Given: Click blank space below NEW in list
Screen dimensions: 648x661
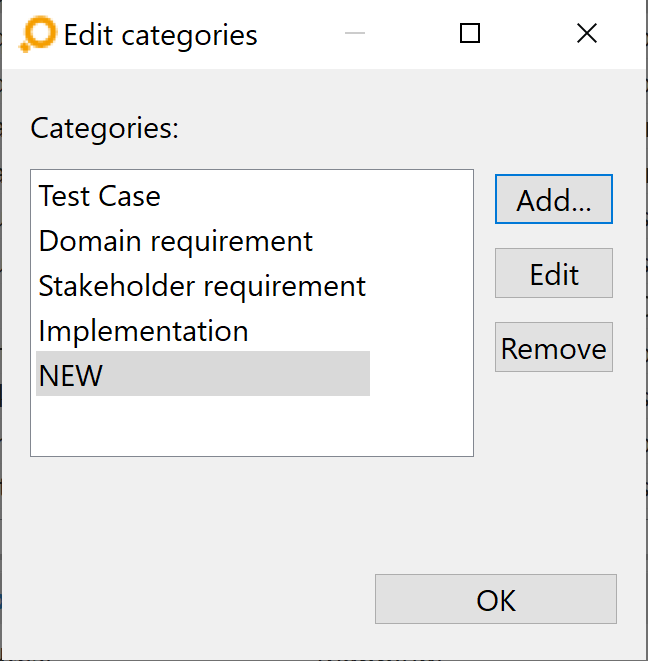Looking at the screenshot, I should [x=252, y=426].
